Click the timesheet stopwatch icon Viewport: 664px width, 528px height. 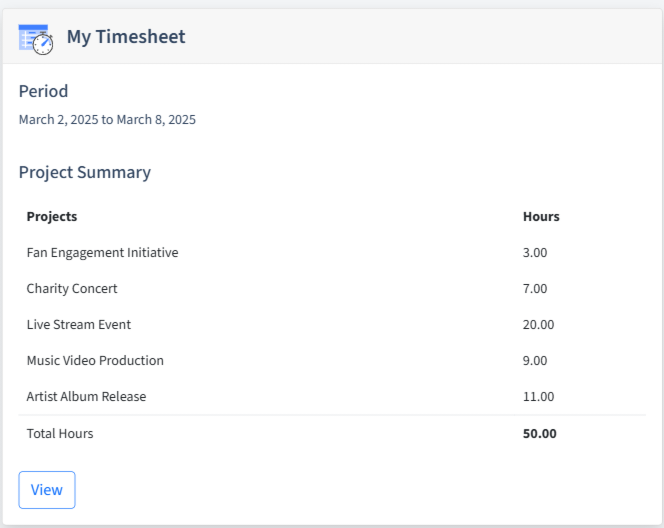click(36, 39)
